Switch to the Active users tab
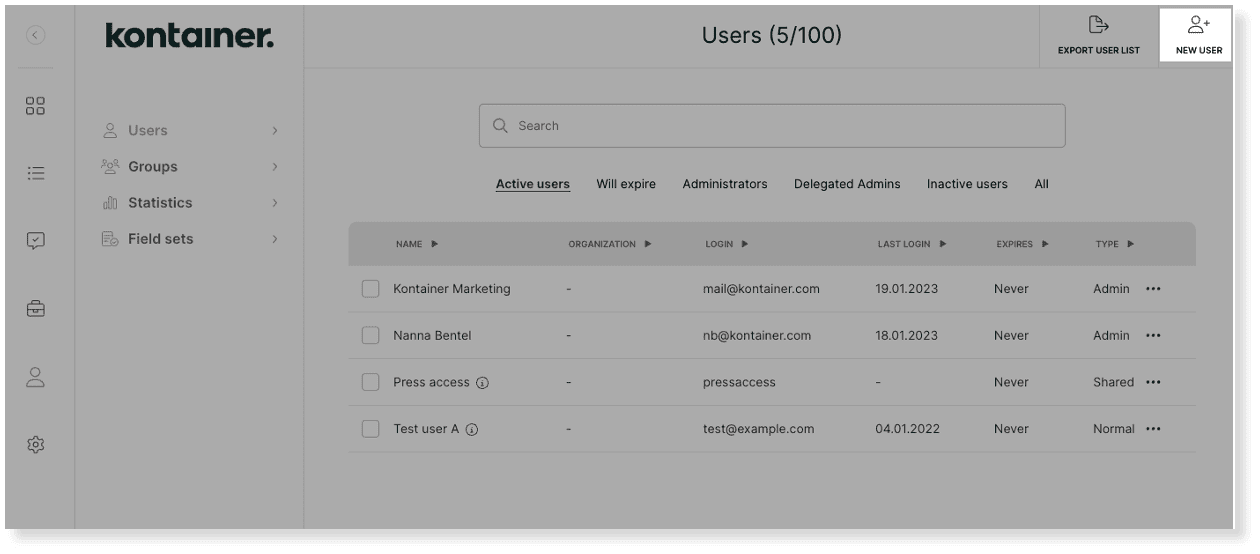Screen dimensions: 1260x554 click(533, 184)
